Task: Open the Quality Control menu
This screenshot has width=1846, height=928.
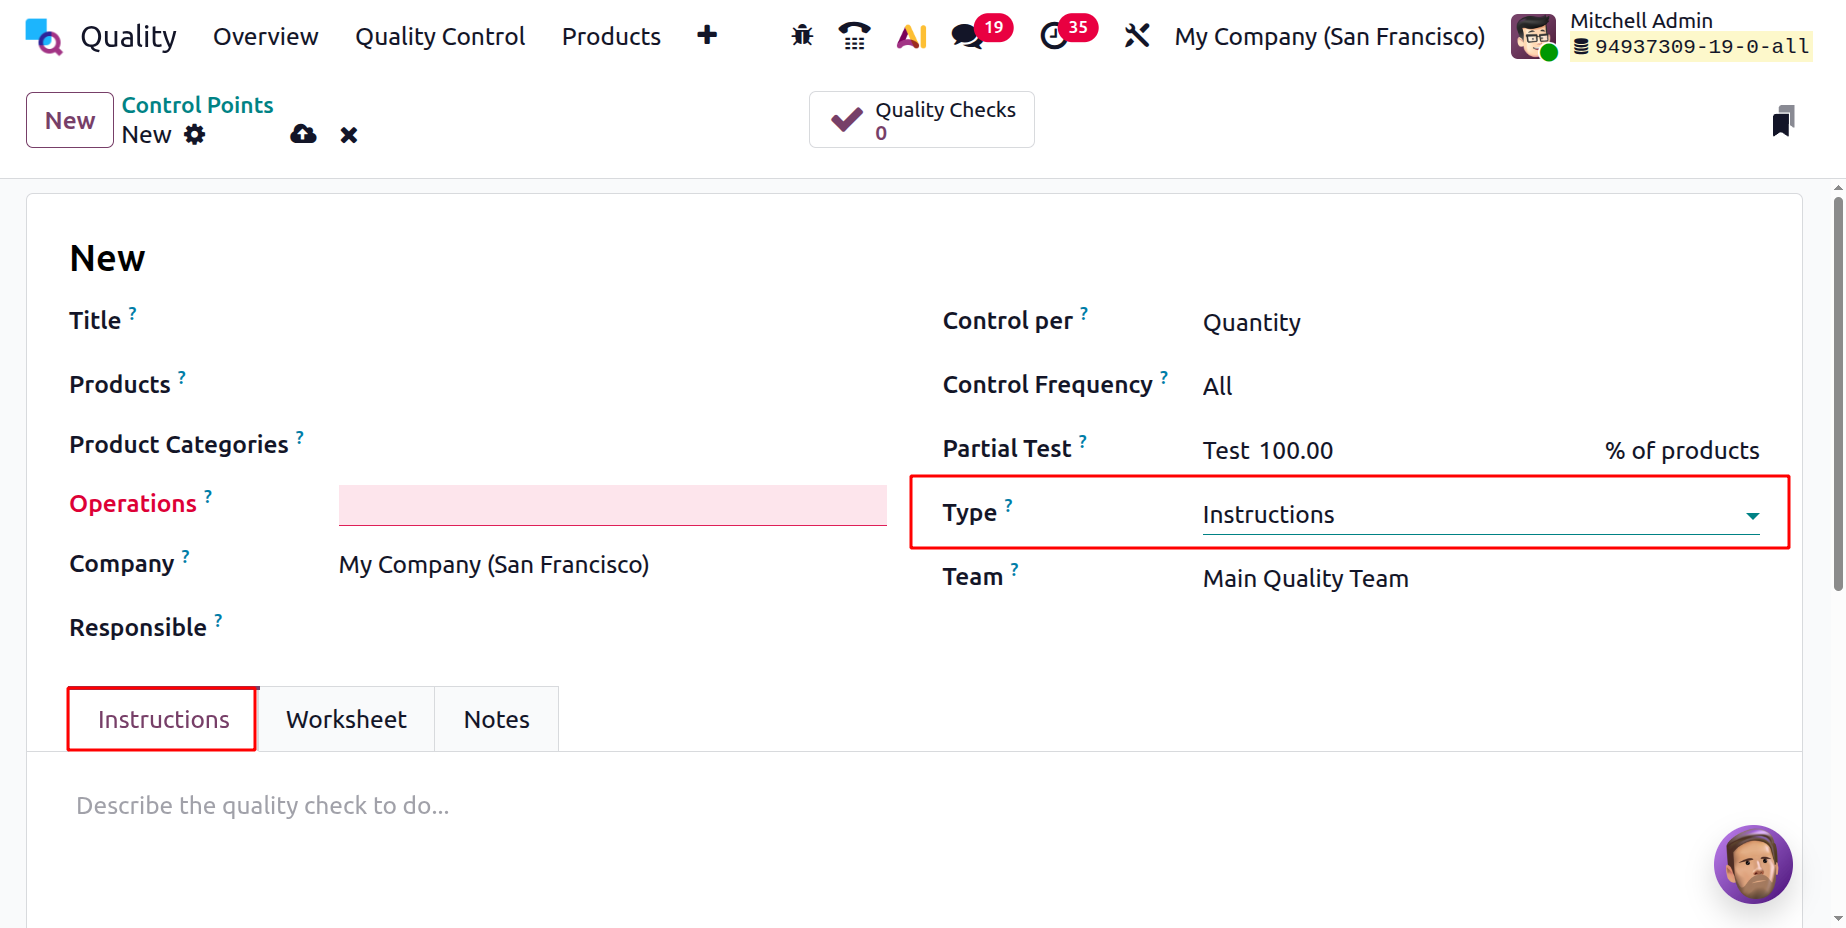Action: [x=440, y=36]
